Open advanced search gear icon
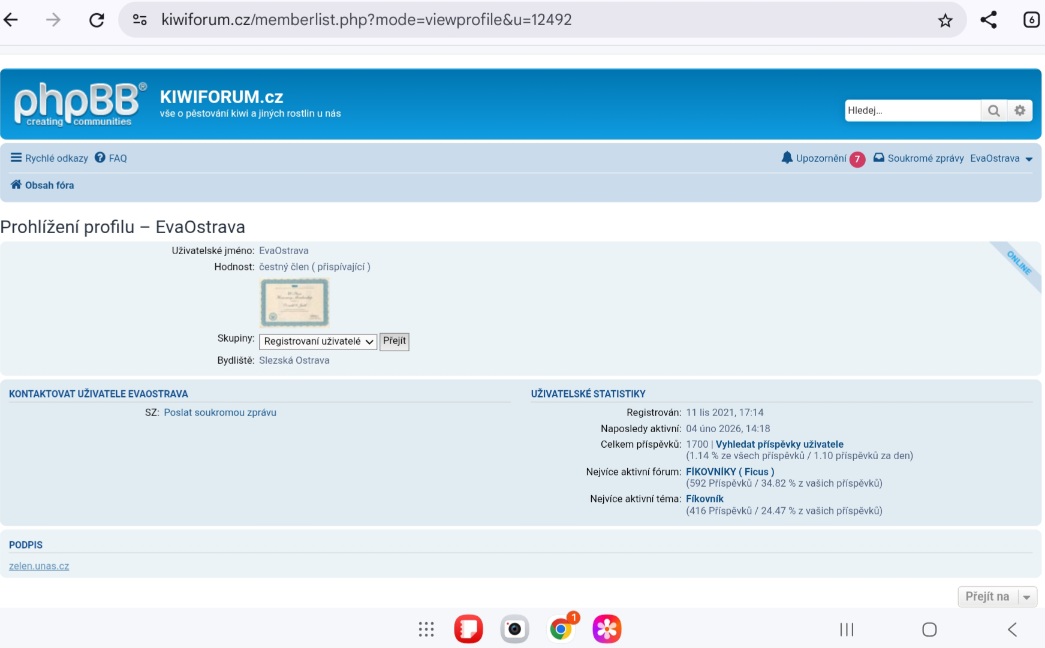The image size is (1045, 648). point(1020,111)
